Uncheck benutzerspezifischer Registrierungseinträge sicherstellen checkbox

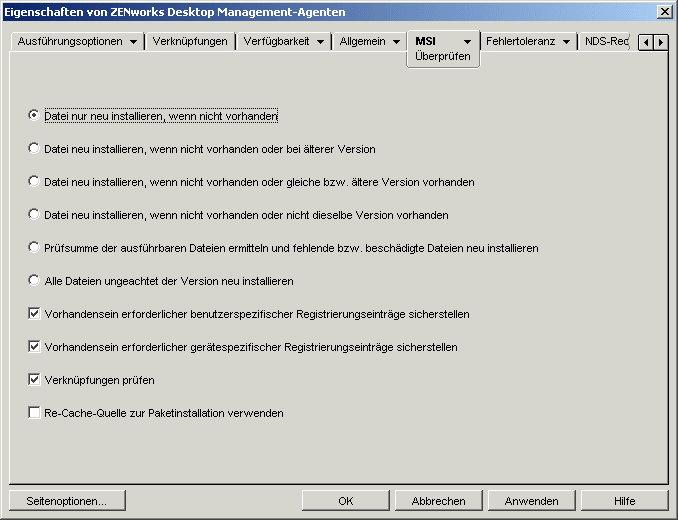point(34,313)
